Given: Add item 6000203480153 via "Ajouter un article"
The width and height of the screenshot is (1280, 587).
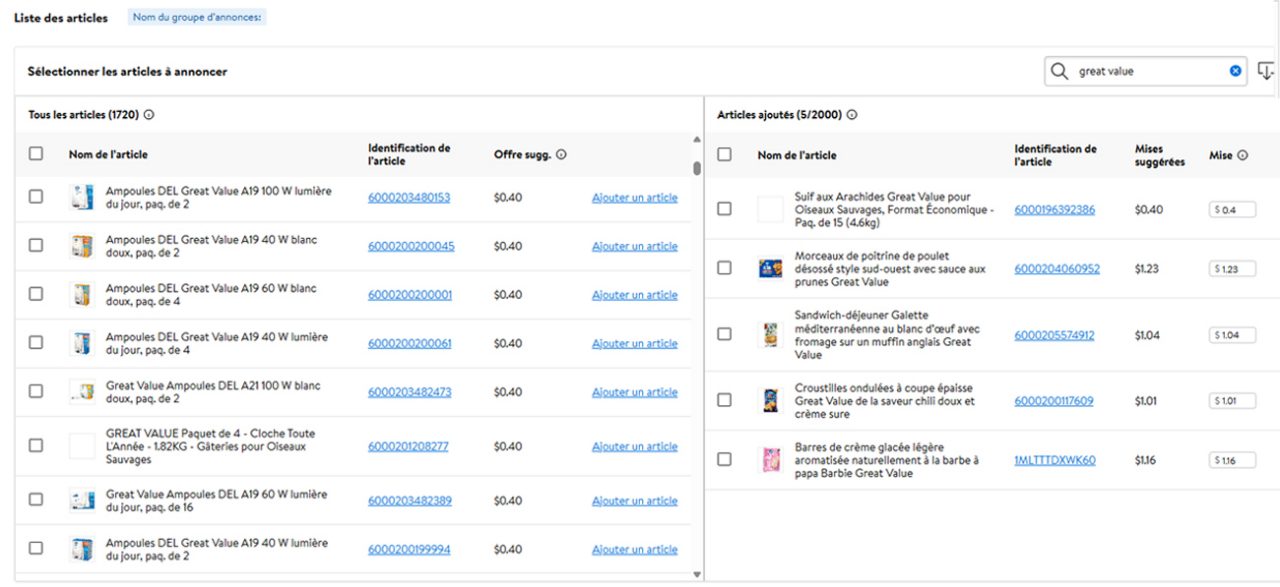Looking at the screenshot, I should (x=635, y=198).
